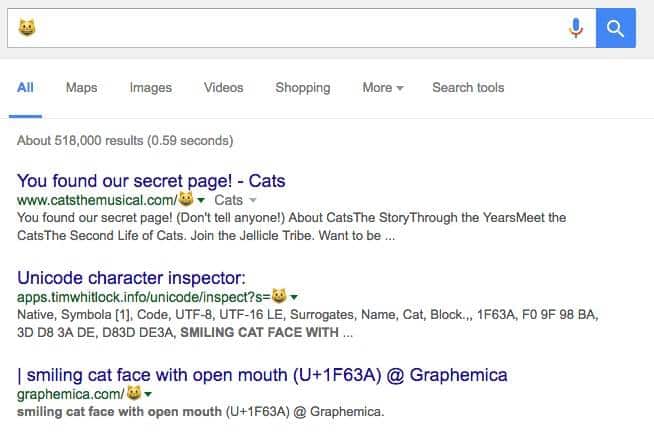Switch to the Images tab
This screenshot has height=435, width=654.
click(151, 88)
